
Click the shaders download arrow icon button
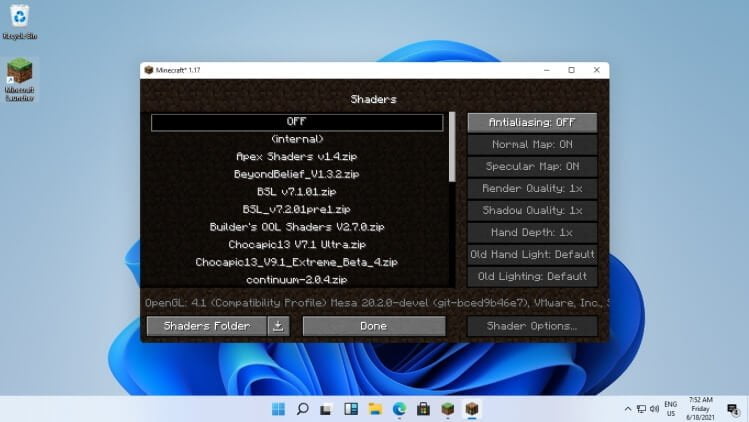point(278,326)
